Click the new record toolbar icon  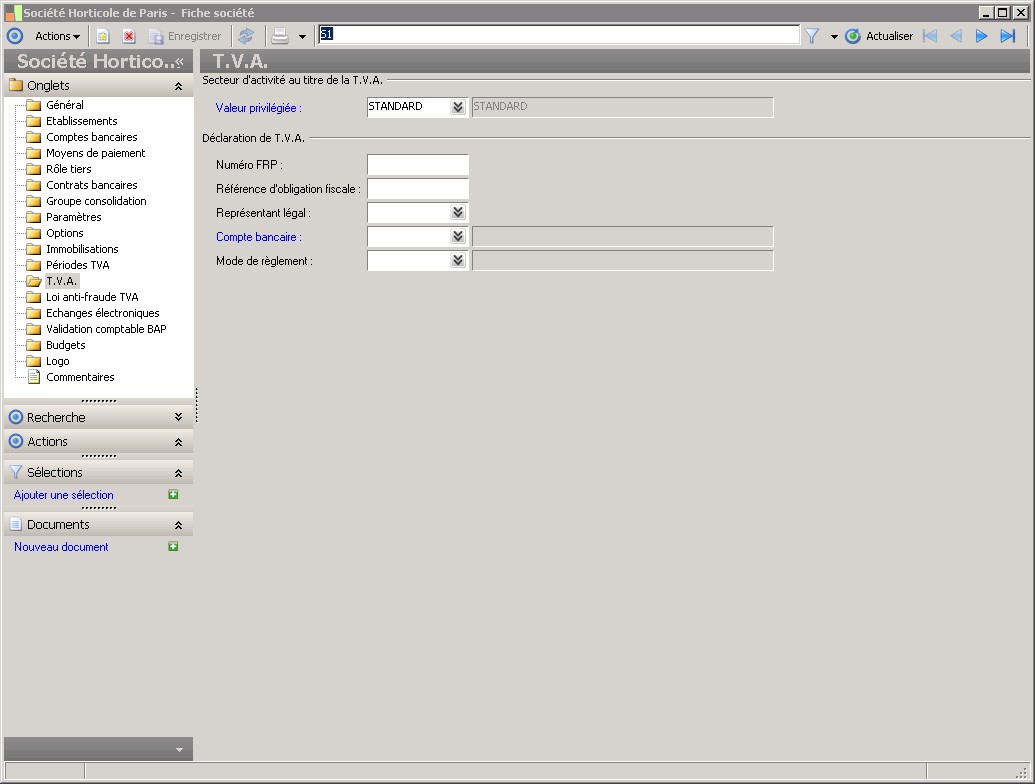tap(102, 36)
